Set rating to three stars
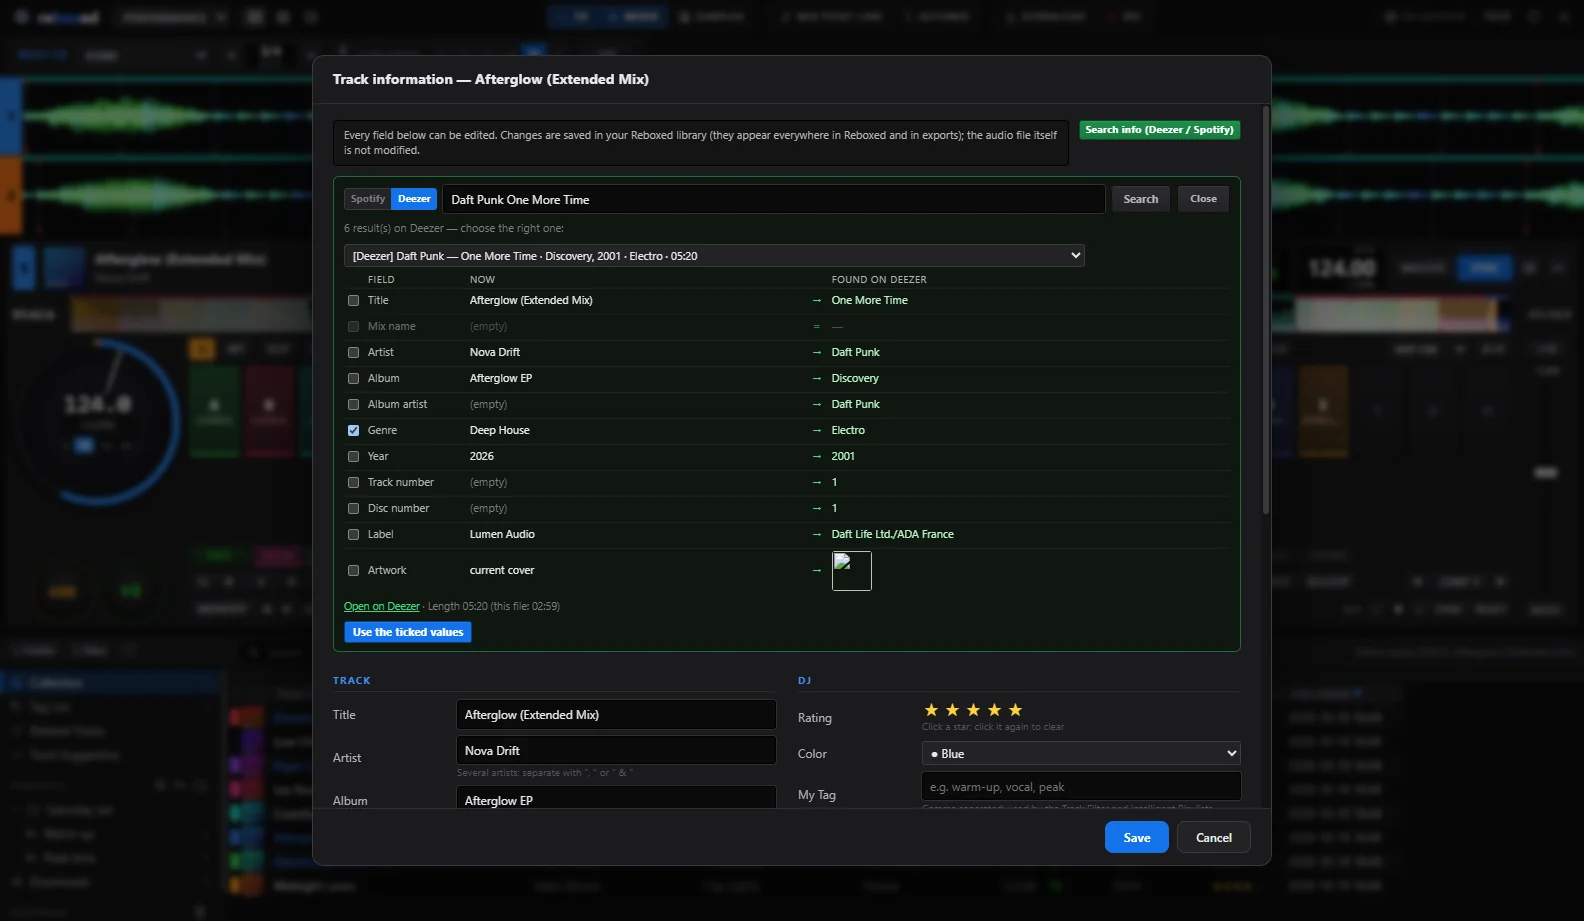This screenshot has width=1584, height=921. pos(973,710)
